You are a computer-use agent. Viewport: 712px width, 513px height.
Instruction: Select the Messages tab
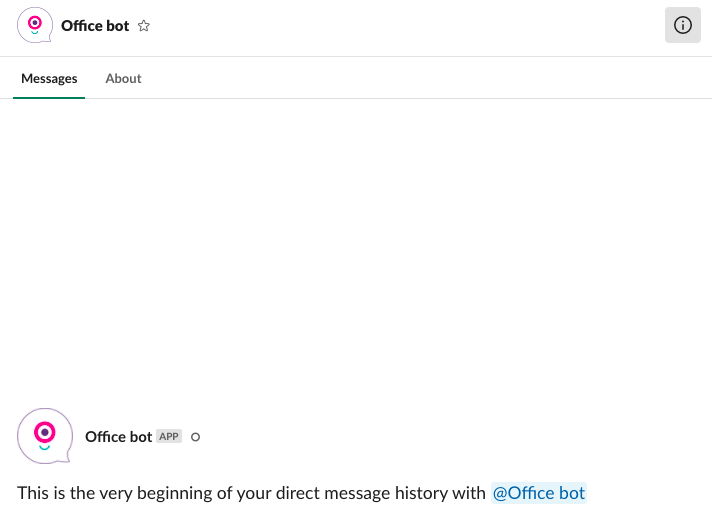49,79
